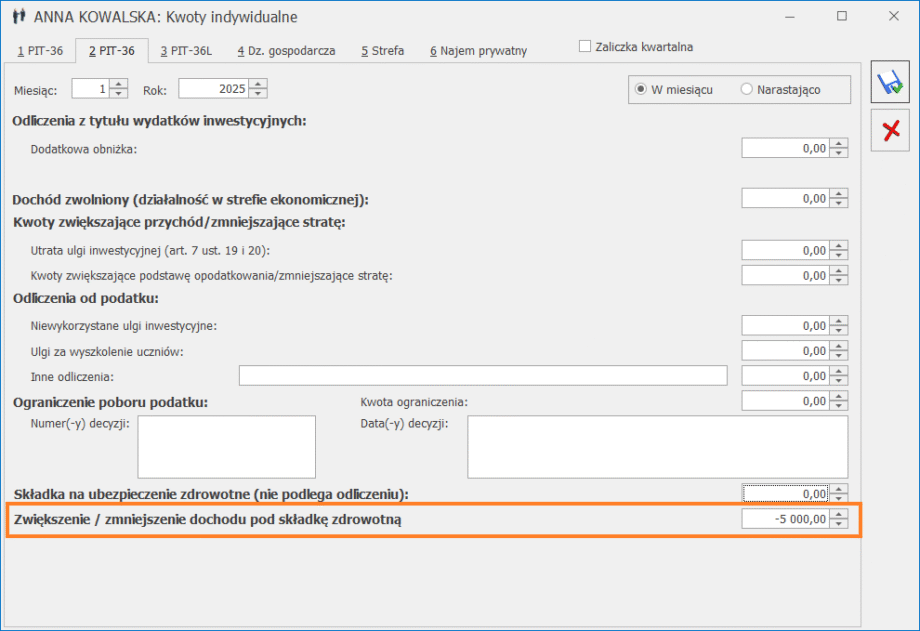Click the Numer(-y) decyzji text area
This screenshot has height=631, width=920.
tap(226, 447)
